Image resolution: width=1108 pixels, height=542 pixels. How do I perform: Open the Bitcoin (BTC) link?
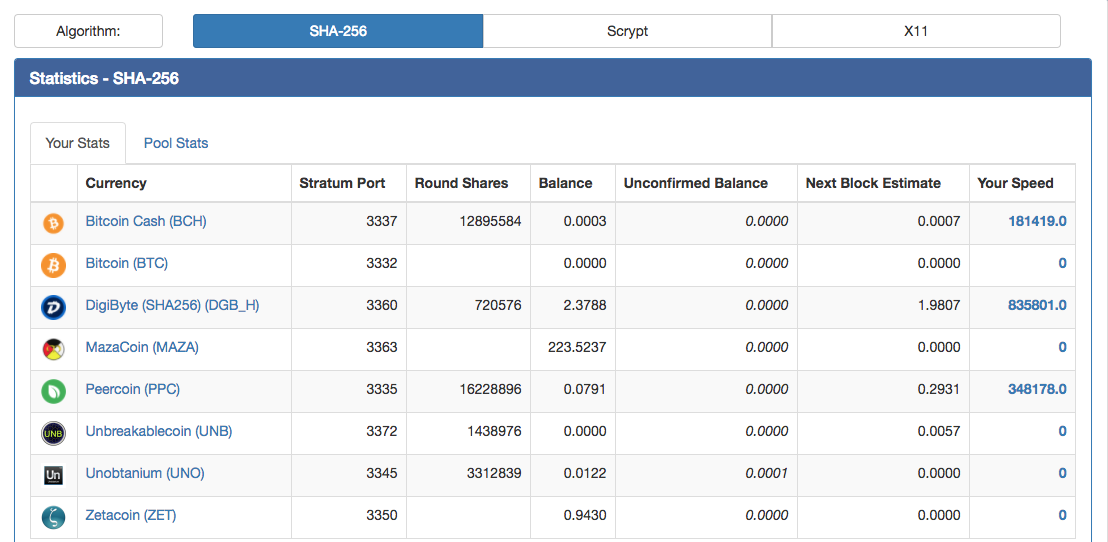click(x=126, y=264)
